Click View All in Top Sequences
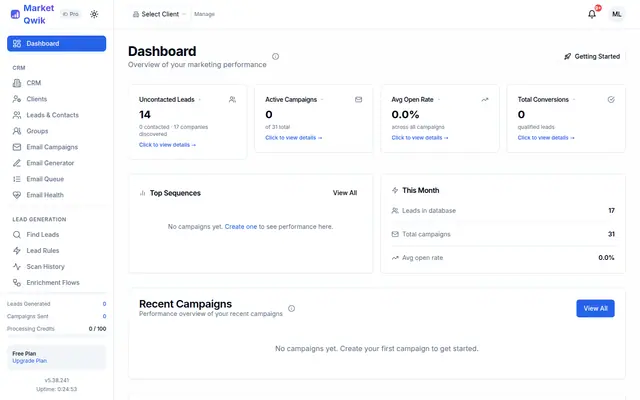This screenshot has width=640, height=400. click(345, 193)
